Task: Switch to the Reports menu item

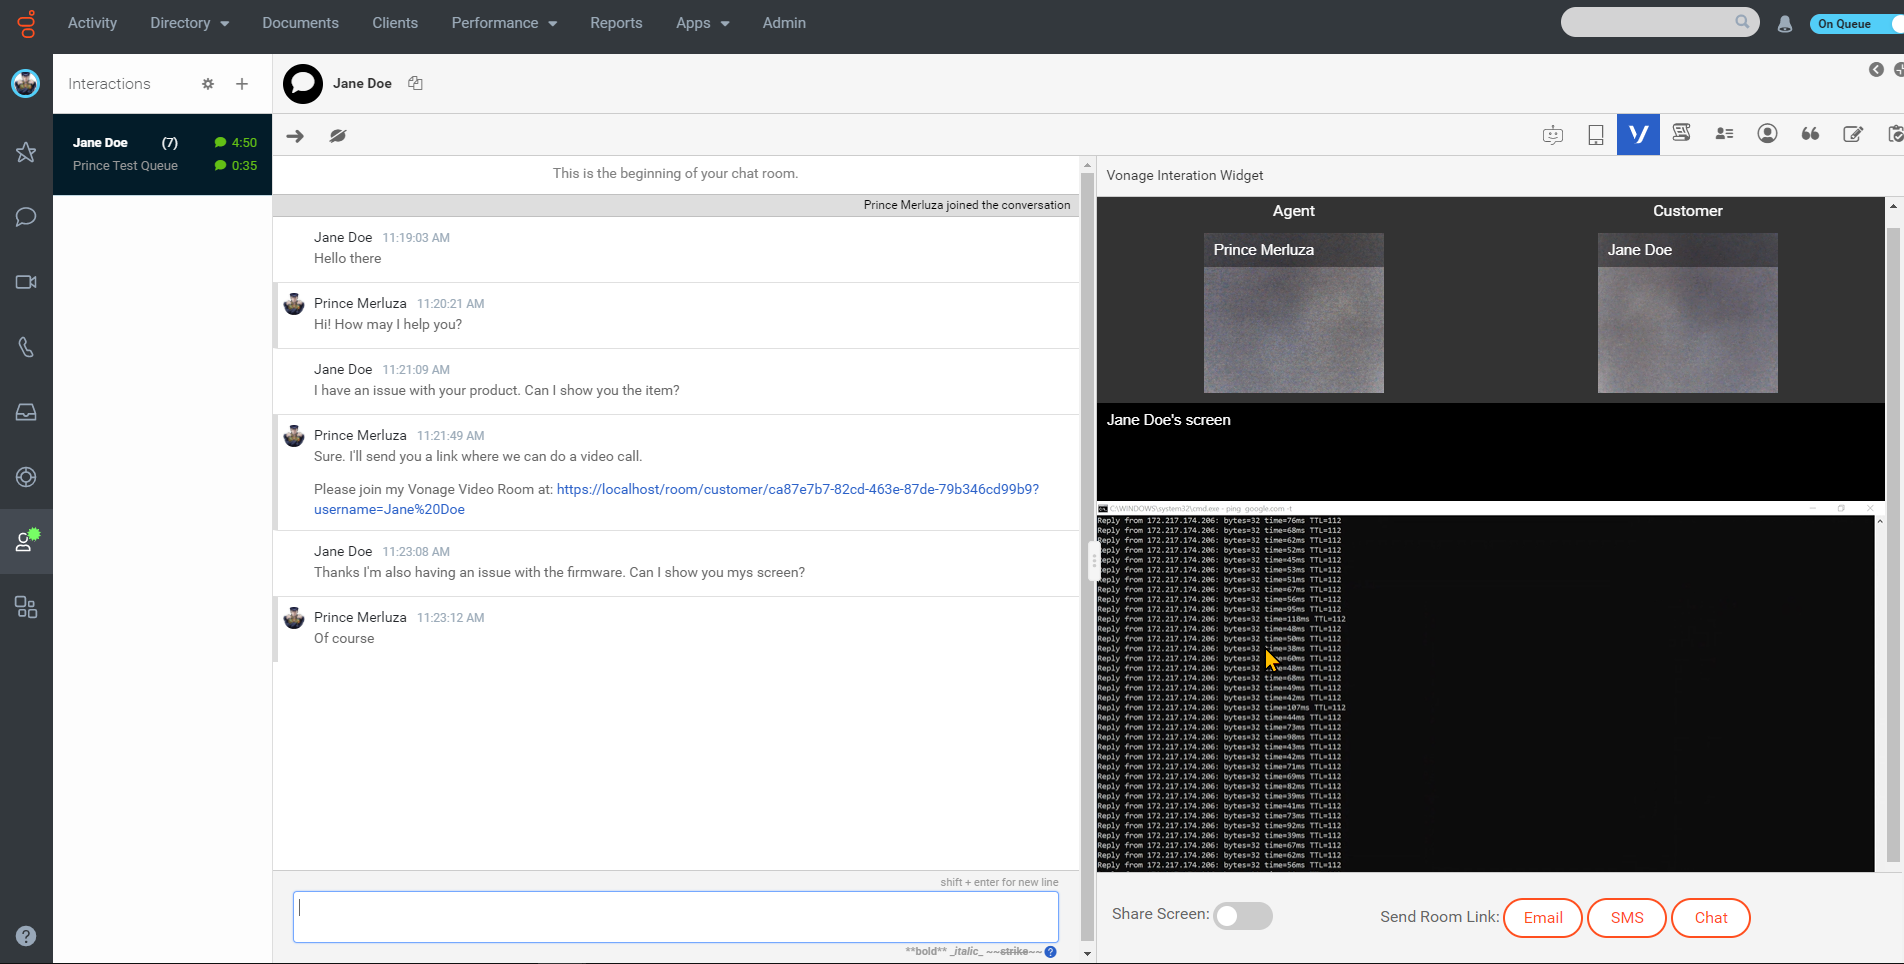Action: [x=616, y=23]
